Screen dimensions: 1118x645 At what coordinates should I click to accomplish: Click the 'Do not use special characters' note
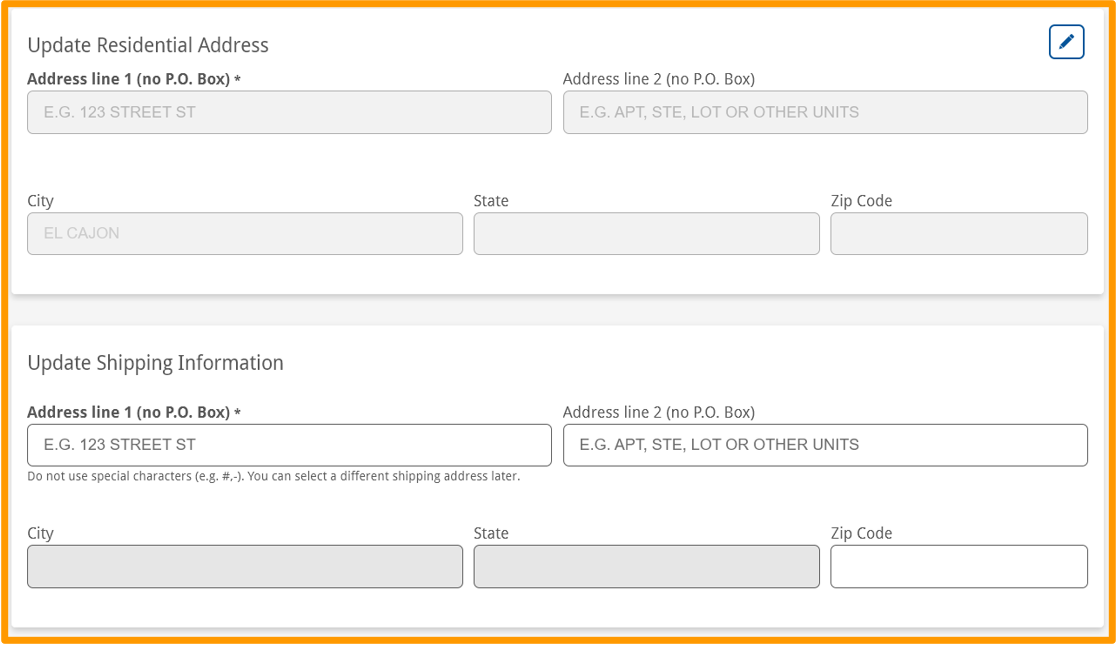pyautogui.click(x=274, y=476)
